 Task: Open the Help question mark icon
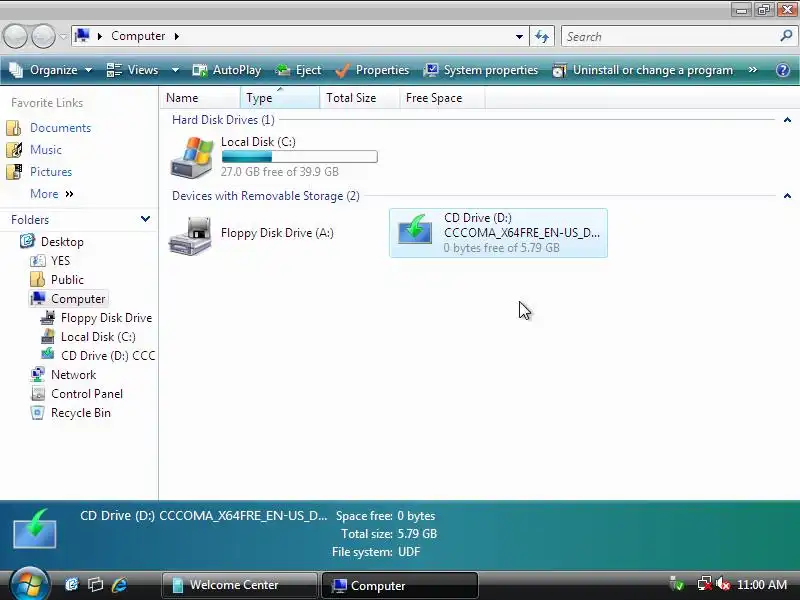click(x=783, y=70)
